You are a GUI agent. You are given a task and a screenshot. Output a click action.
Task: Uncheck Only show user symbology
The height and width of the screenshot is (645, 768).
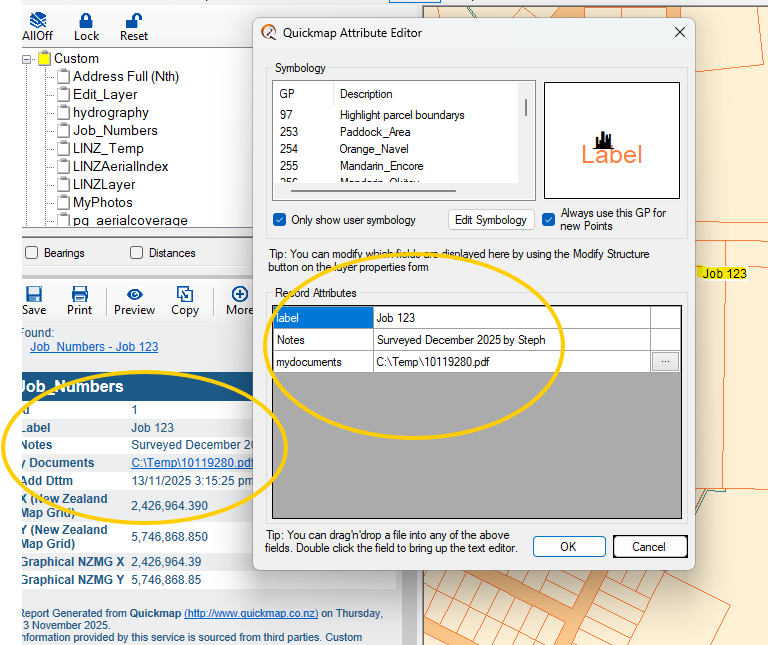(x=280, y=220)
